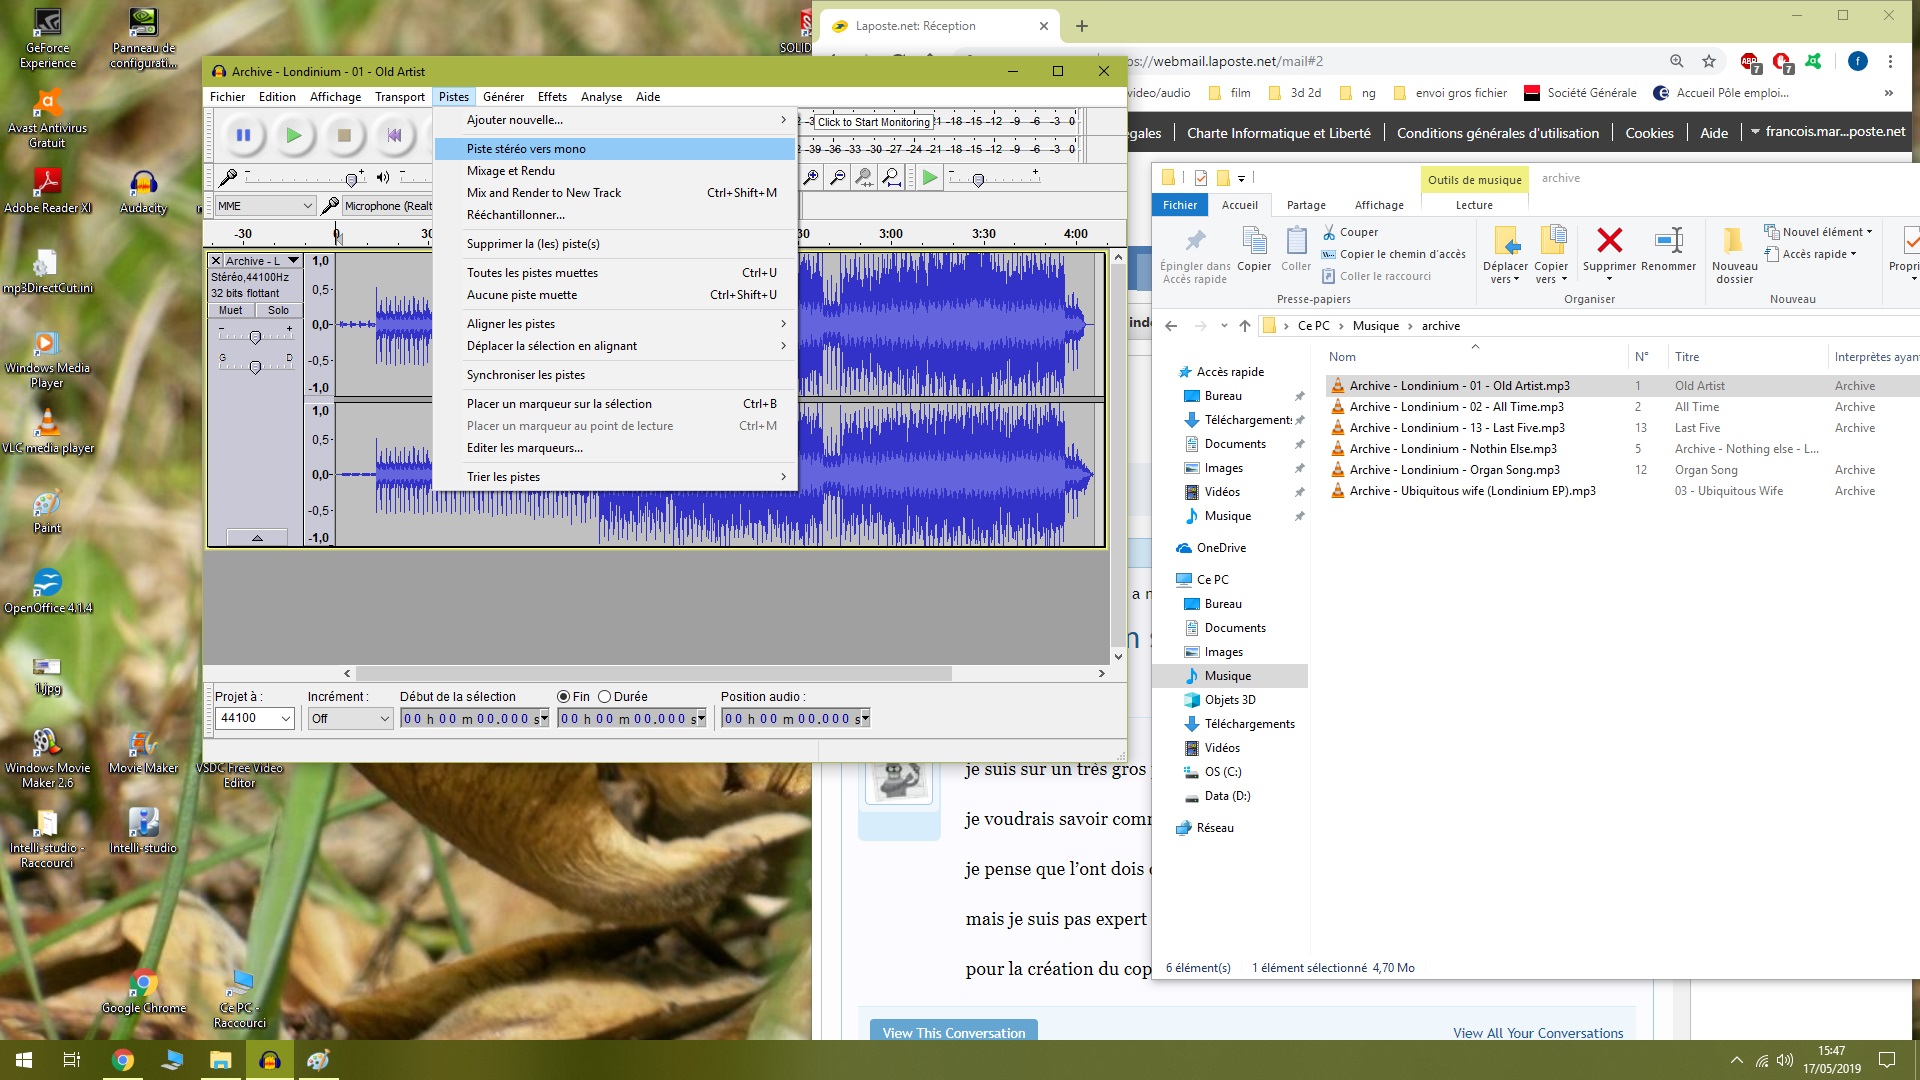
Task: Enable Solo on the Archive track
Action: [278, 310]
